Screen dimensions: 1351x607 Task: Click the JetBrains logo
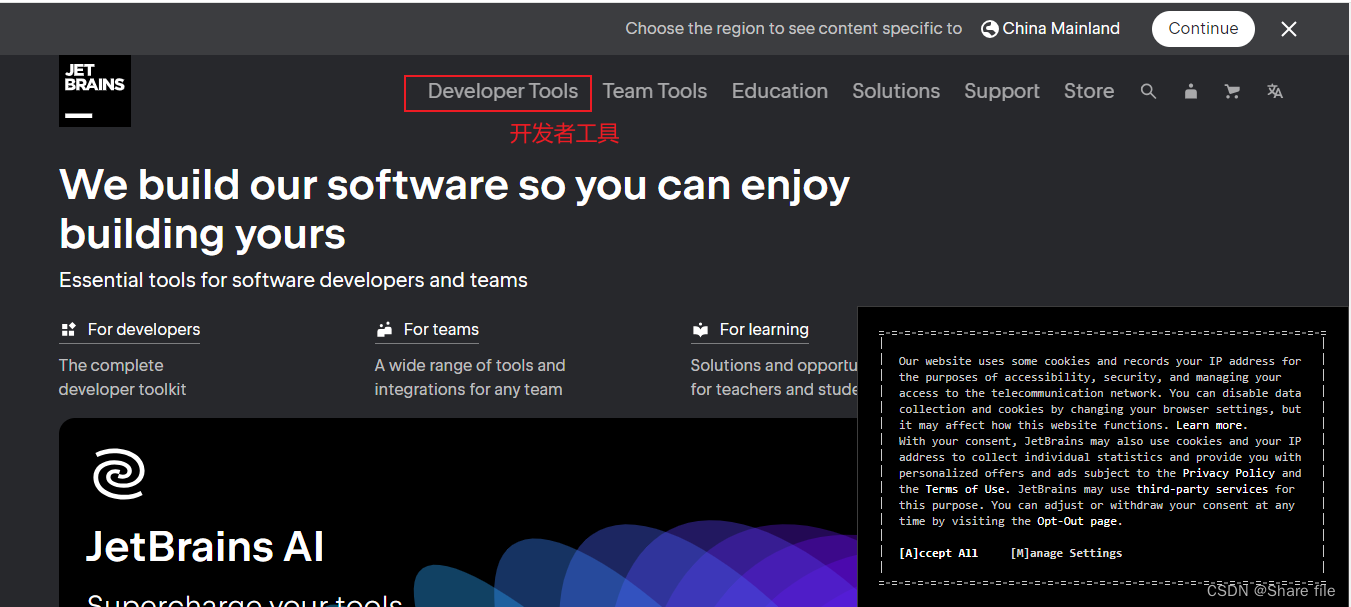[95, 91]
